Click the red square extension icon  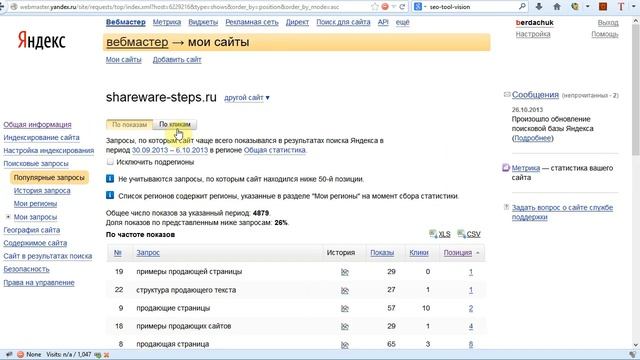point(603,7)
